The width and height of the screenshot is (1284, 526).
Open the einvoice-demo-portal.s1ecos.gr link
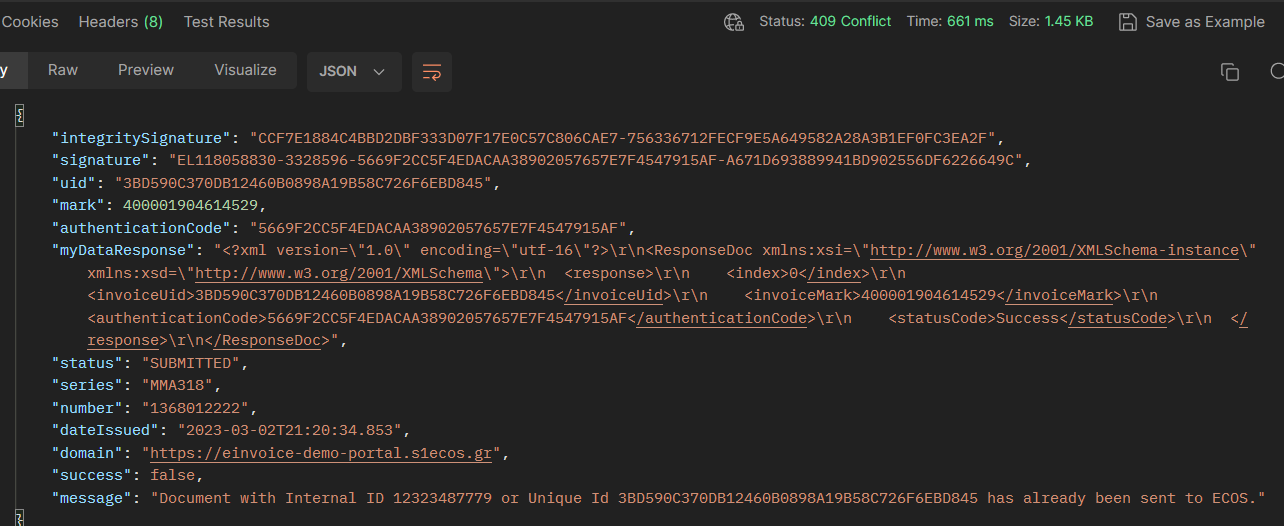[322, 453]
